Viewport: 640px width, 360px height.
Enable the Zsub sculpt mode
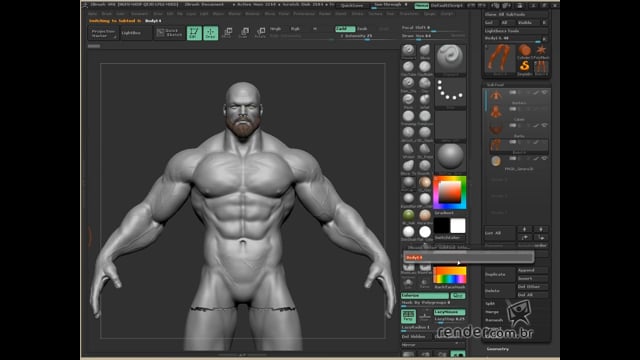point(362,29)
